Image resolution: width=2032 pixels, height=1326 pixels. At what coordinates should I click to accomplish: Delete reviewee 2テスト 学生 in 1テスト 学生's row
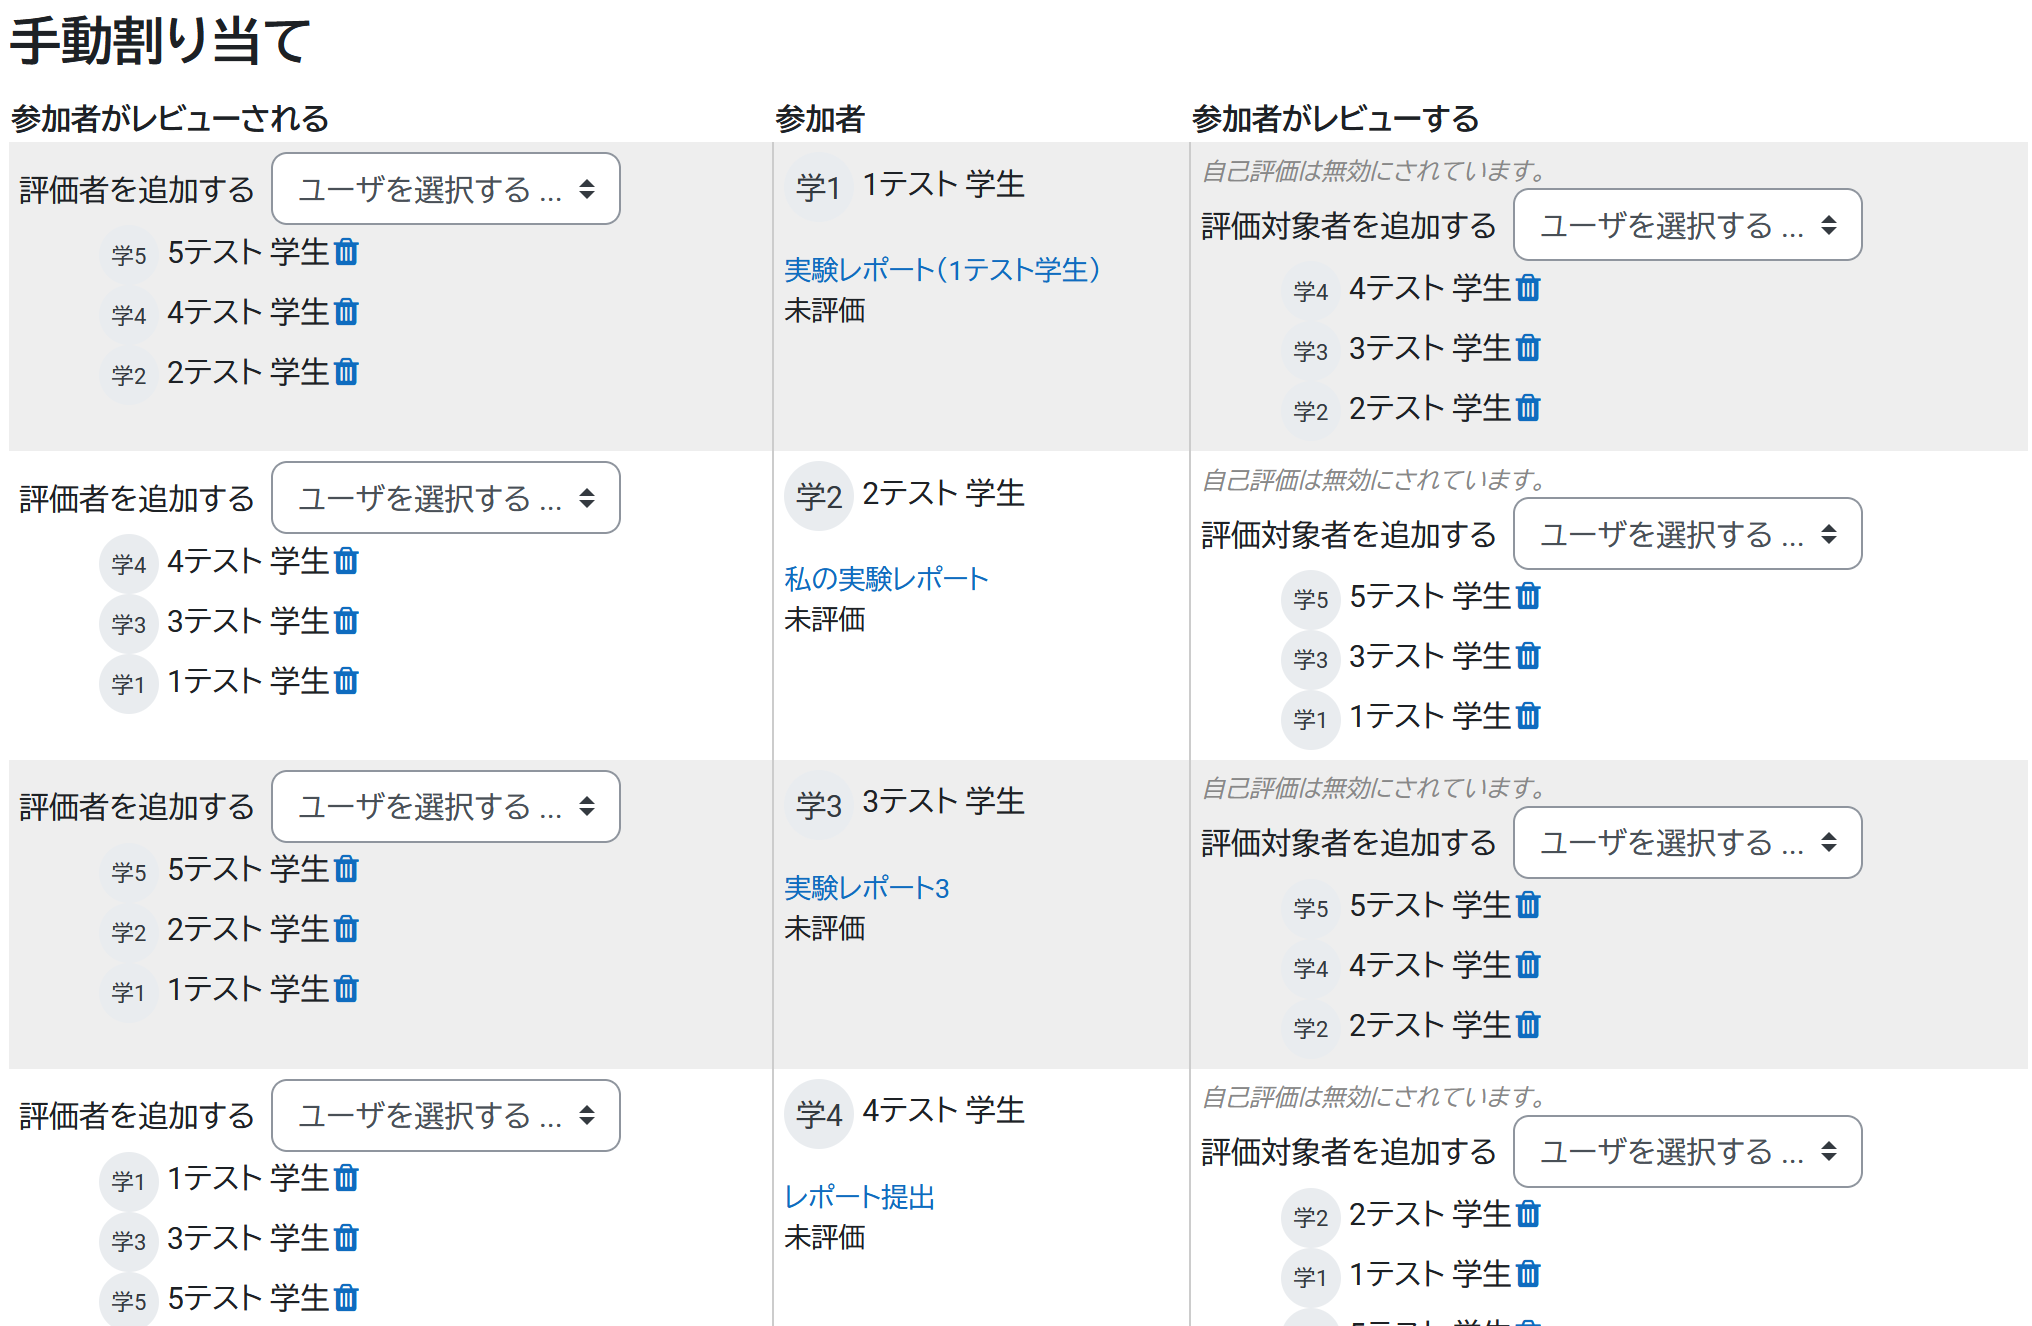1528,408
